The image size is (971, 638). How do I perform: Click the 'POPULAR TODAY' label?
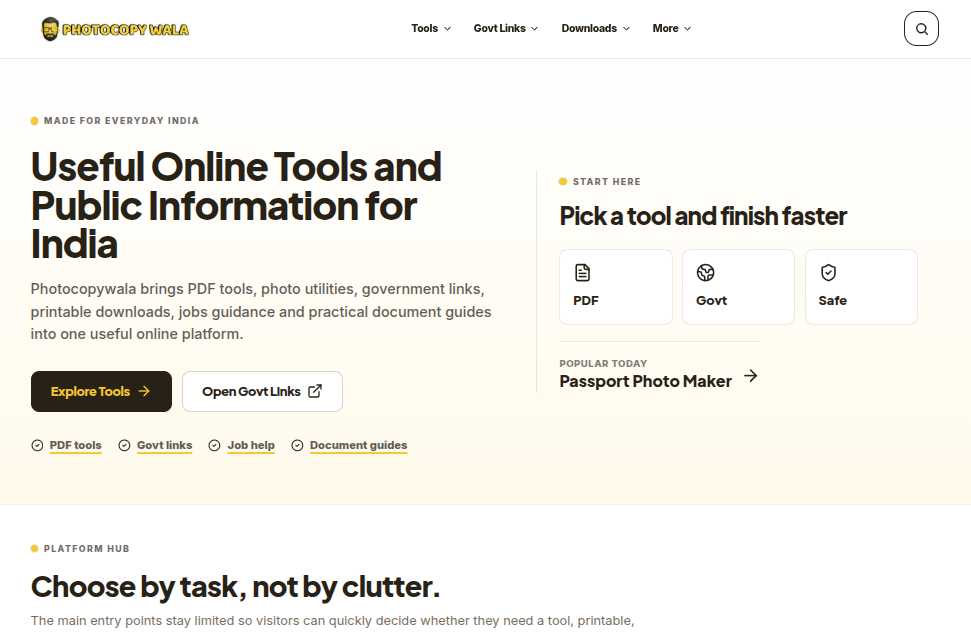(603, 364)
